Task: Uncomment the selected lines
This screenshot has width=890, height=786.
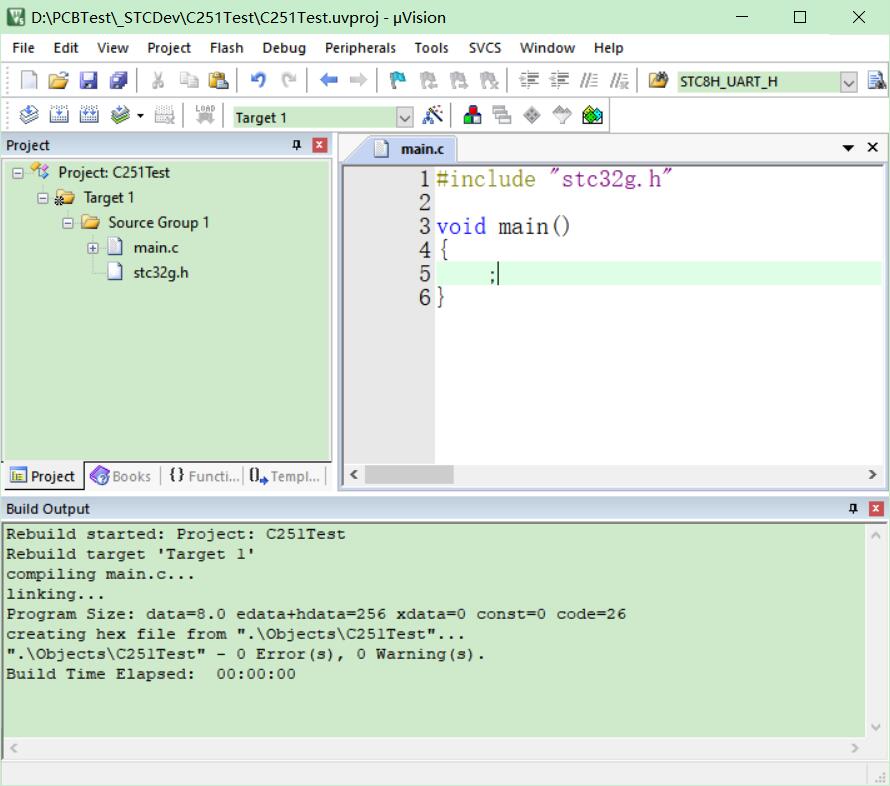Action: [619, 81]
